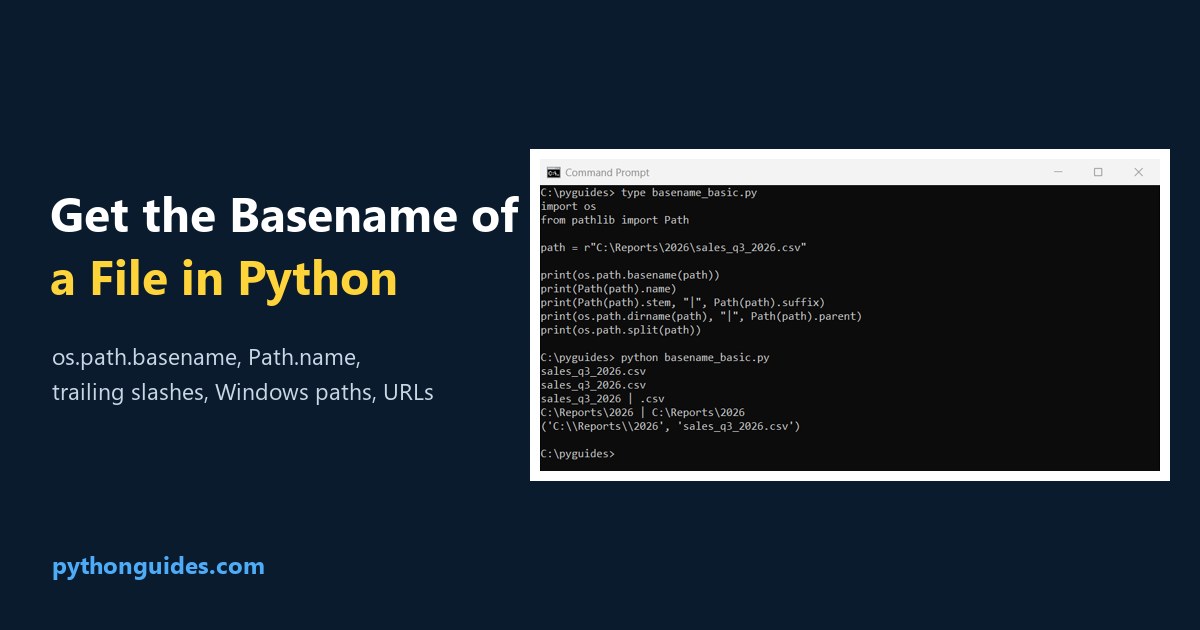Click subtitle 'os.path.basename, Path.name,'

(206, 357)
